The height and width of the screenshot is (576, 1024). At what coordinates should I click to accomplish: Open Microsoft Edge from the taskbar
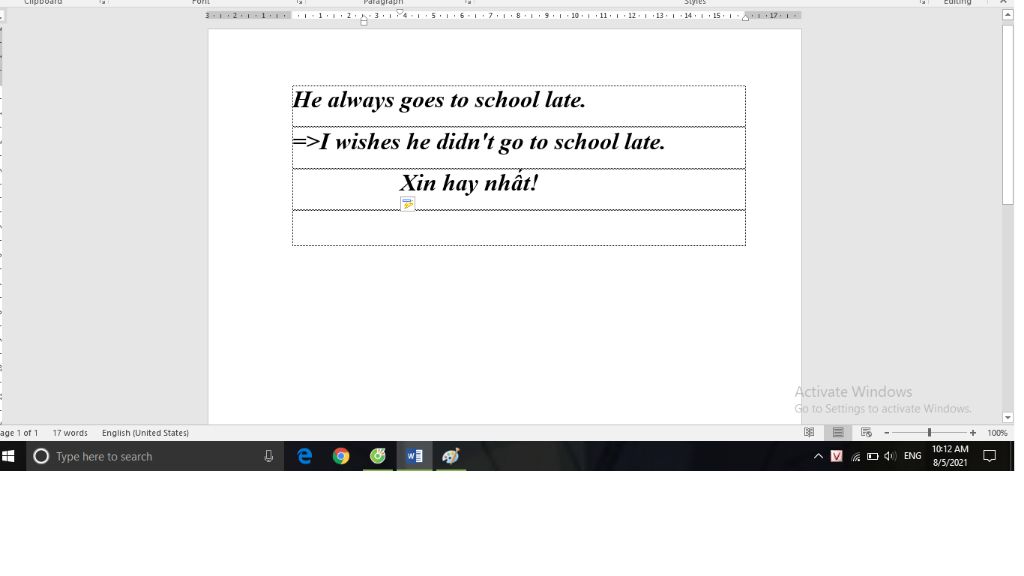pos(305,456)
